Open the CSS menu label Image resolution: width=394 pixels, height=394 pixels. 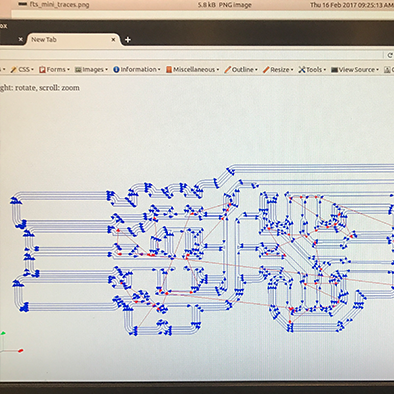coord(24,70)
